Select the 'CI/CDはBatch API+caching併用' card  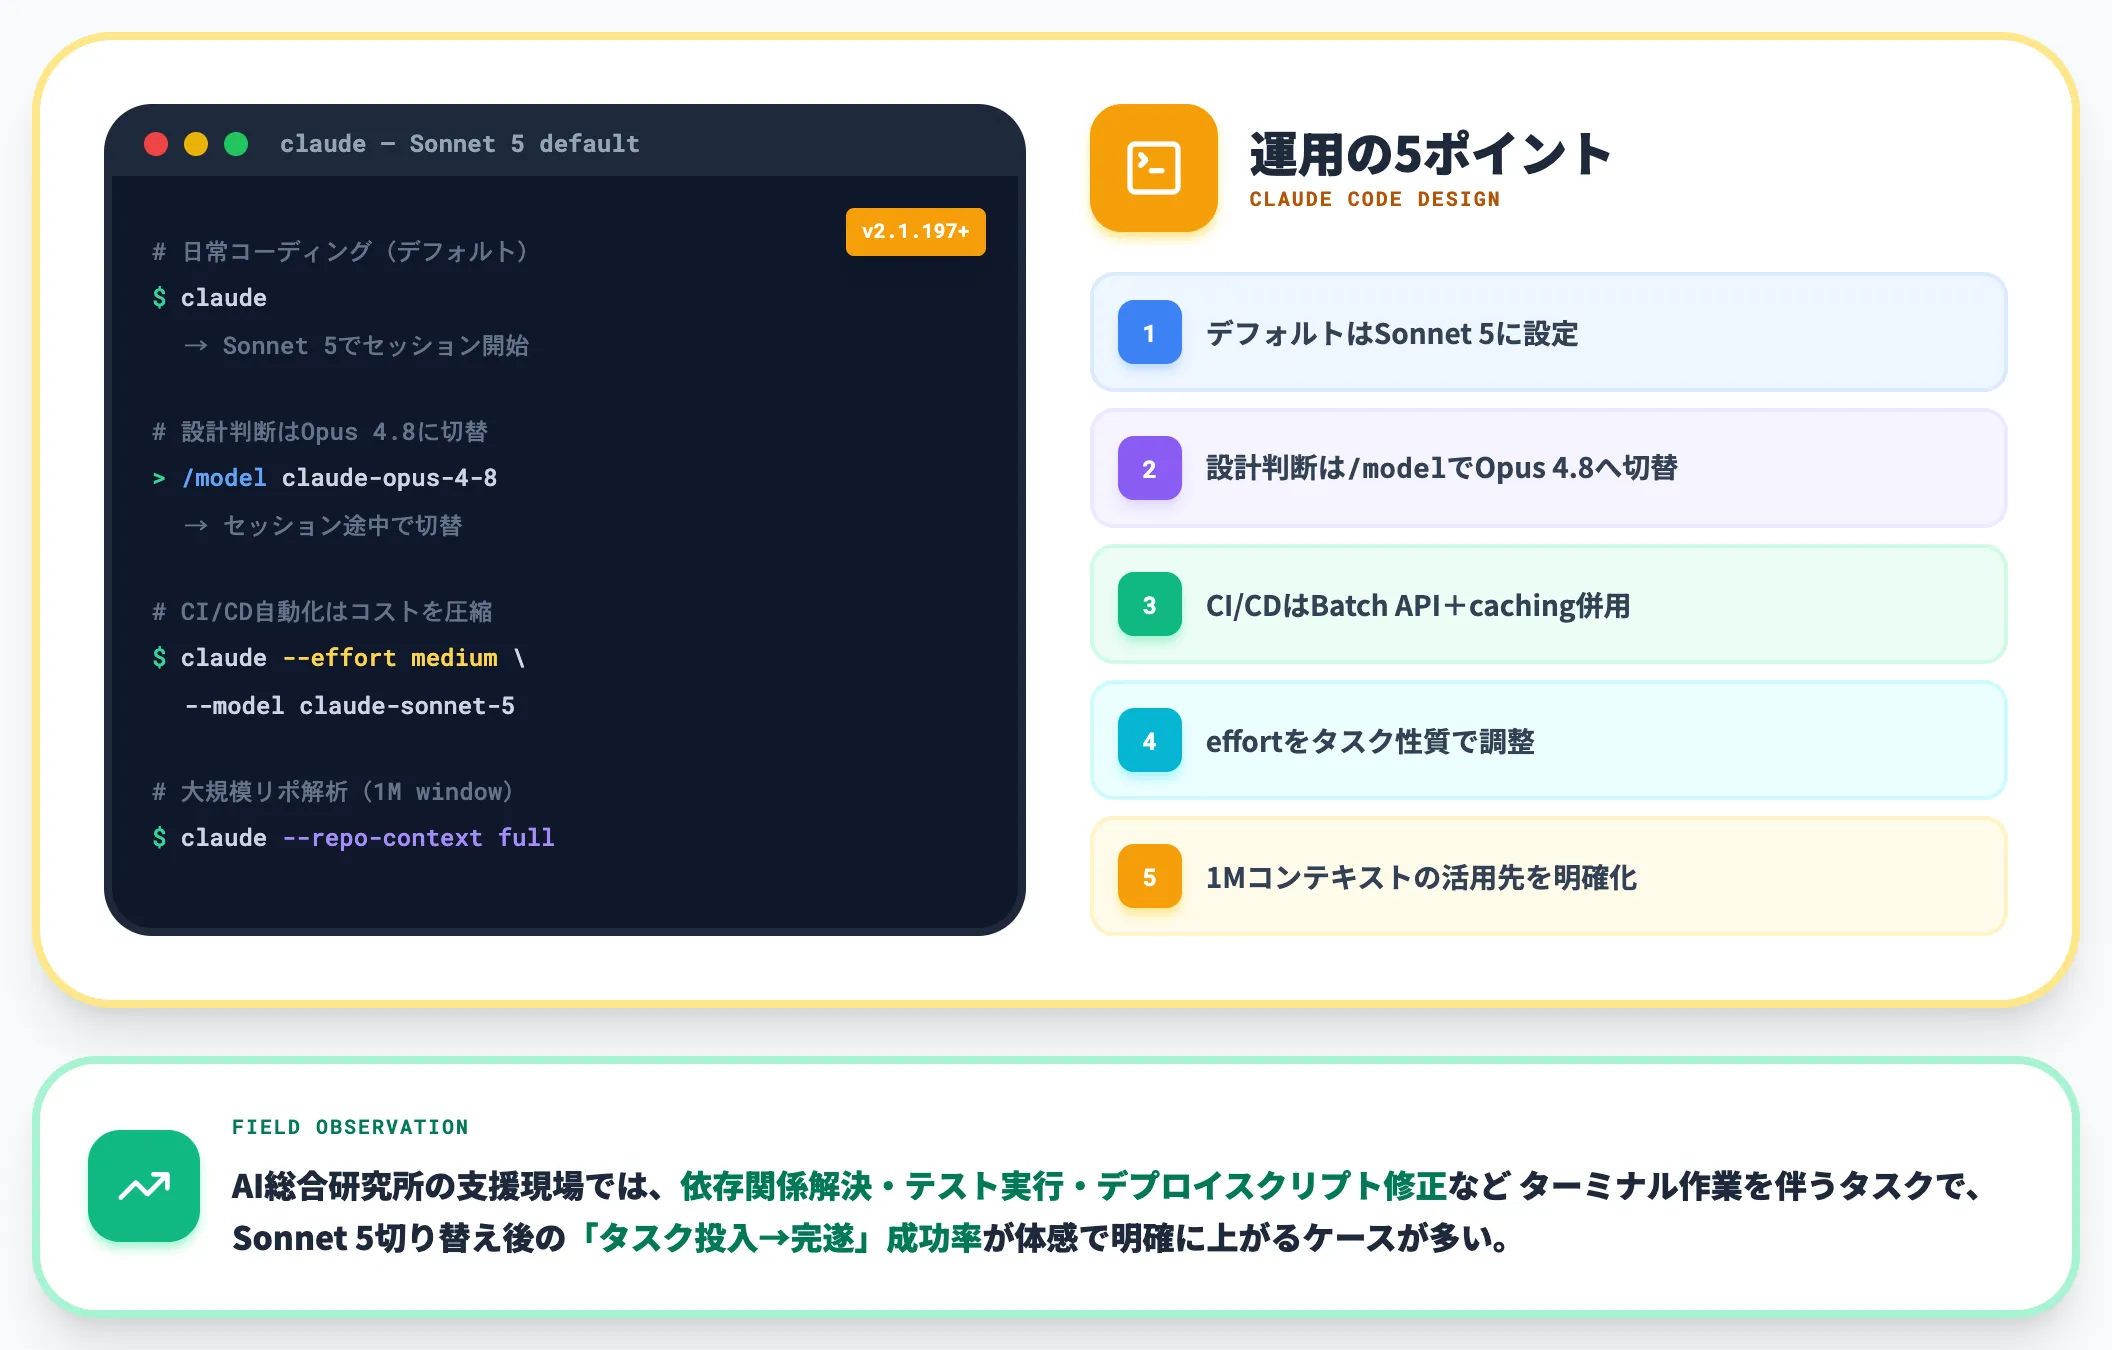coord(1548,604)
